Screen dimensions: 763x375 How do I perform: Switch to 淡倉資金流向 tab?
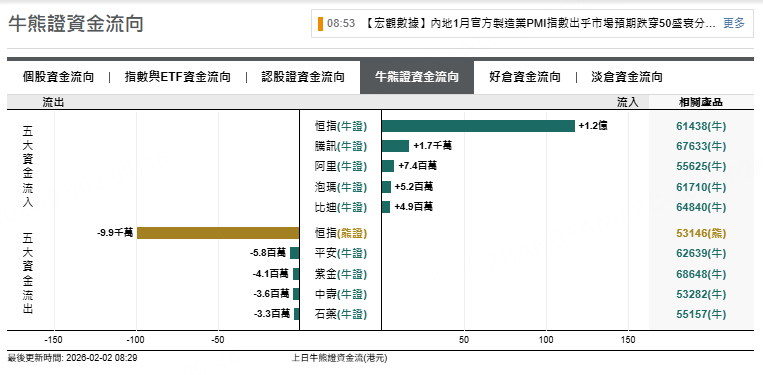pyautogui.click(x=627, y=77)
